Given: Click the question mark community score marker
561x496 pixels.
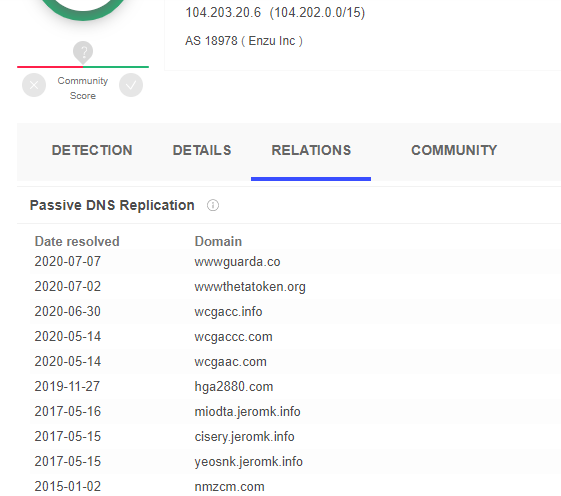Looking at the screenshot, I should coord(83,52).
